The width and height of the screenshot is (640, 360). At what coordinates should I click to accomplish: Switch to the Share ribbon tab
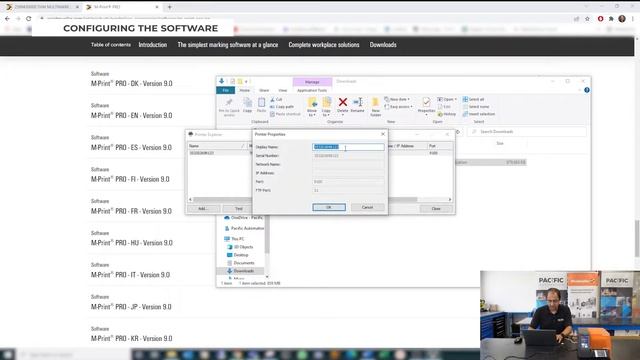(264, 90)
